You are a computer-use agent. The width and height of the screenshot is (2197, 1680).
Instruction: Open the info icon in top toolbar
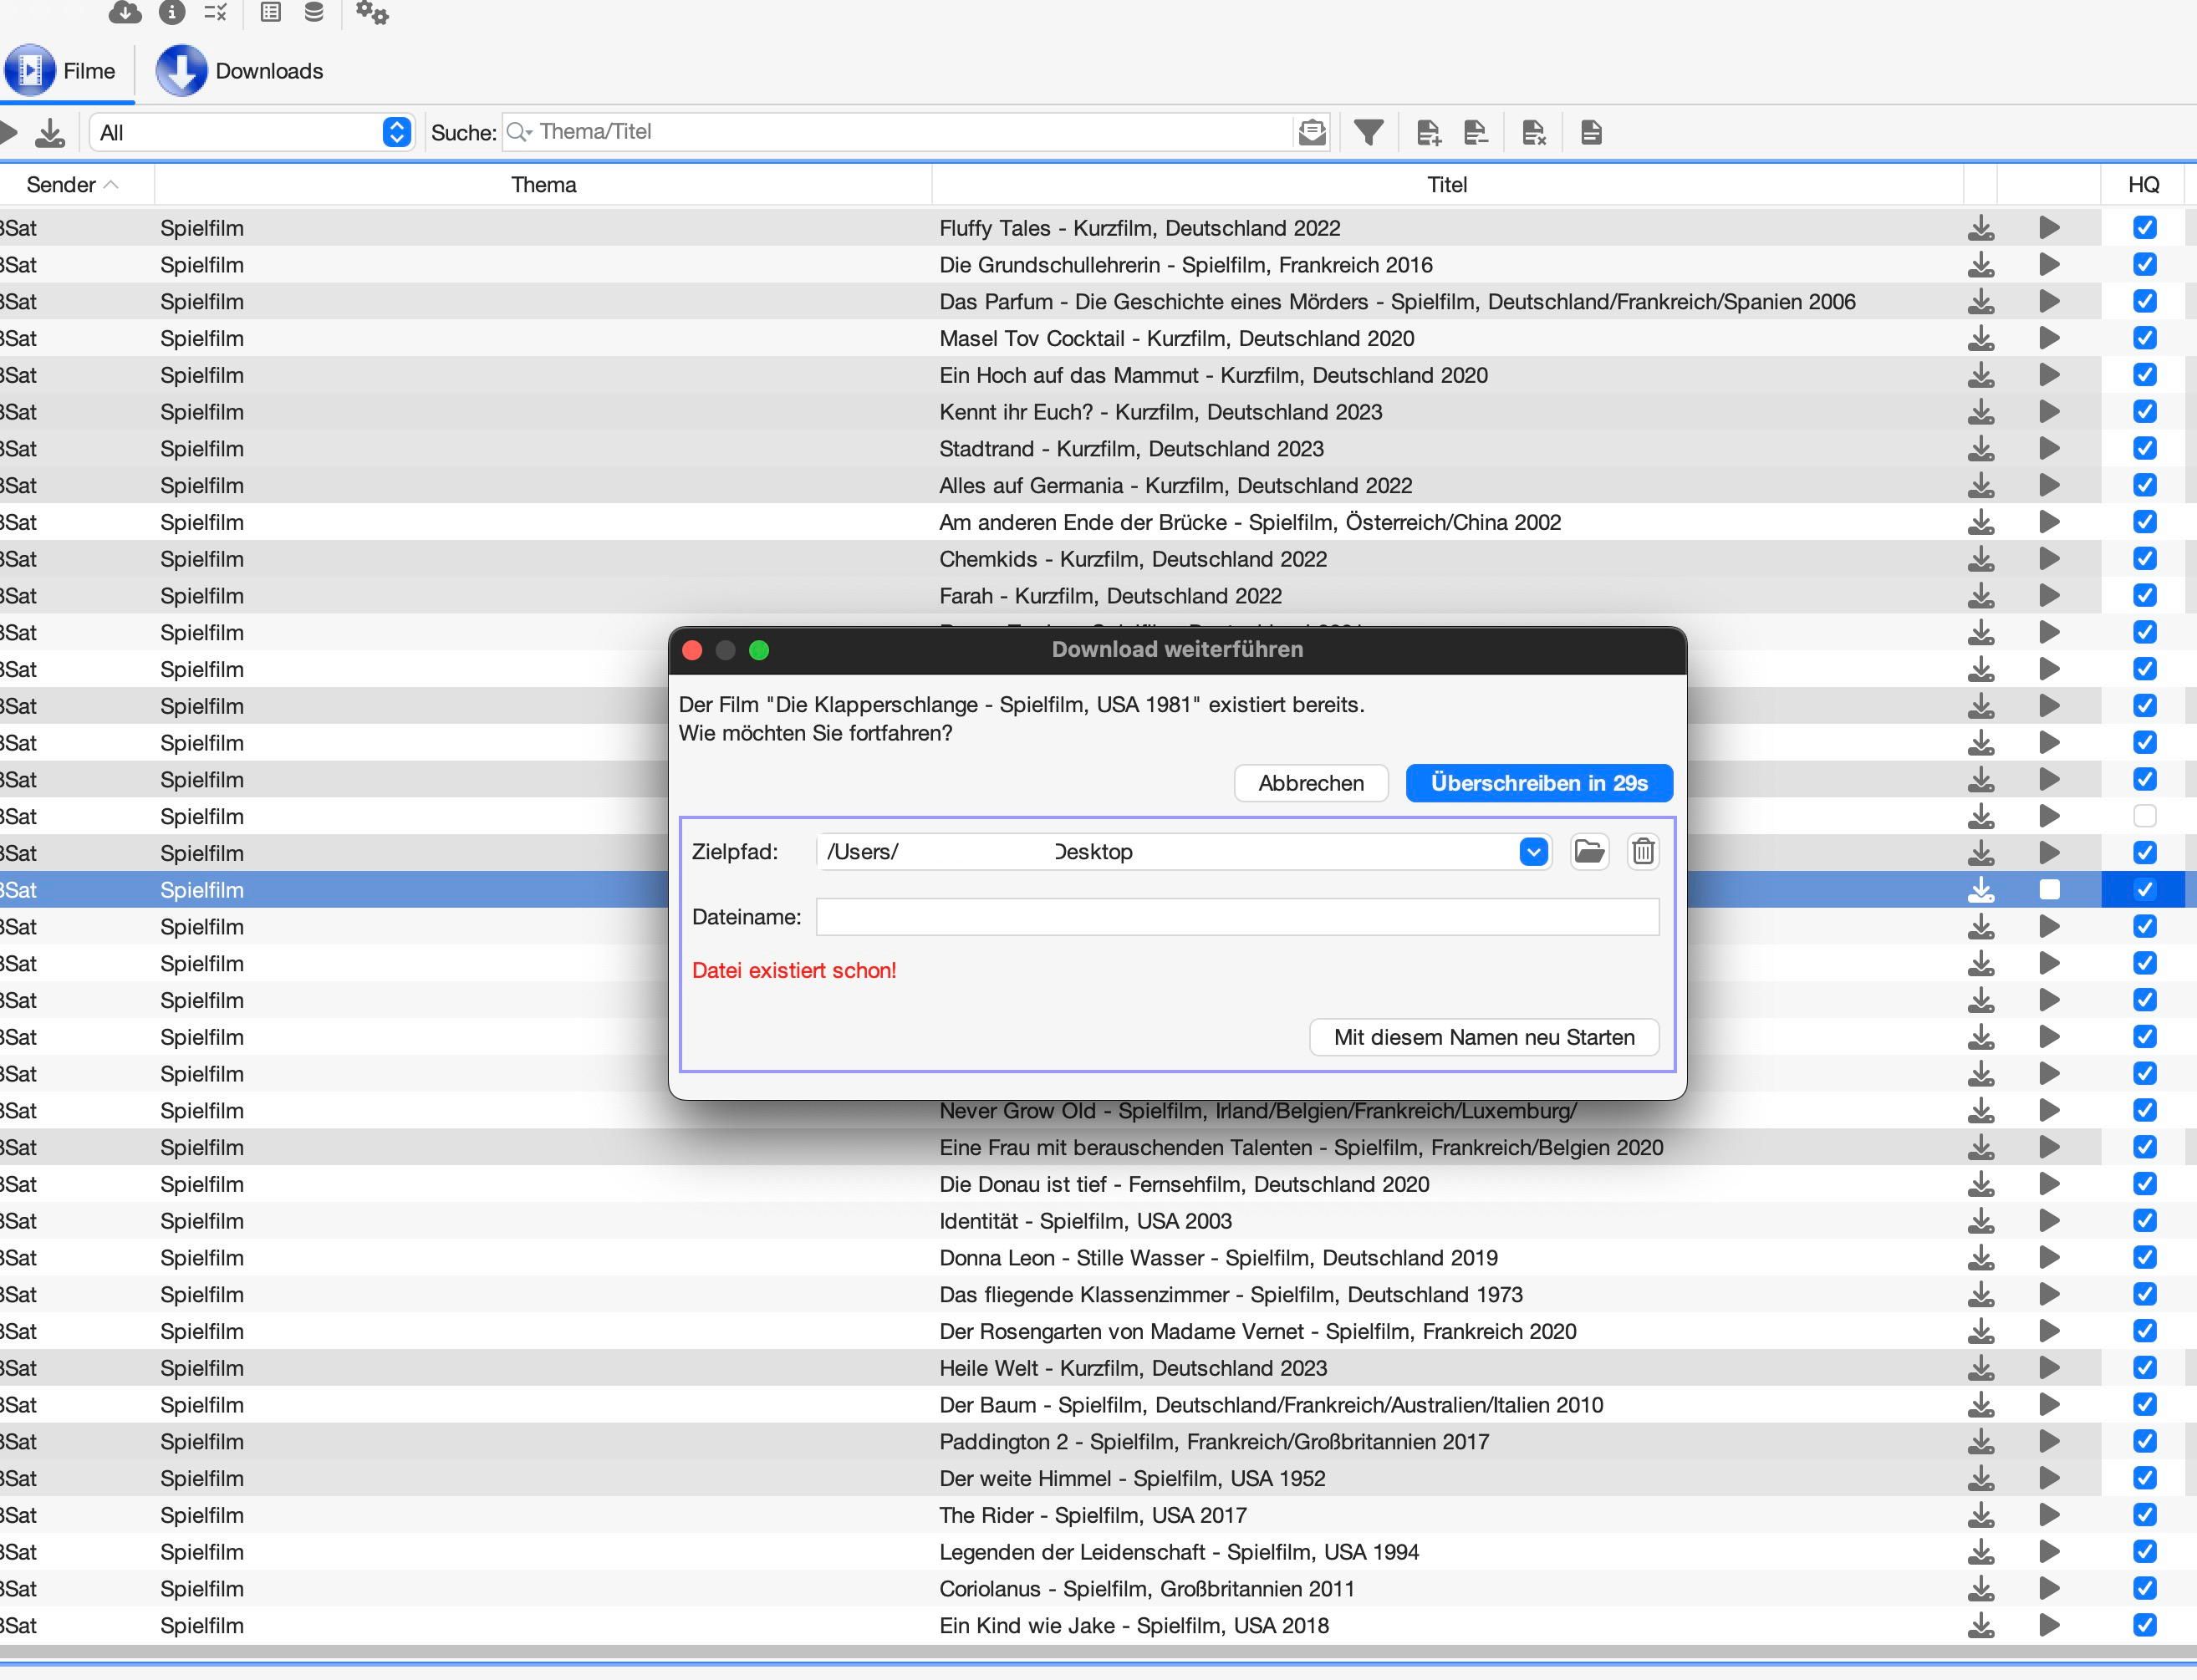pyautogui.click(x=172, y=12)
